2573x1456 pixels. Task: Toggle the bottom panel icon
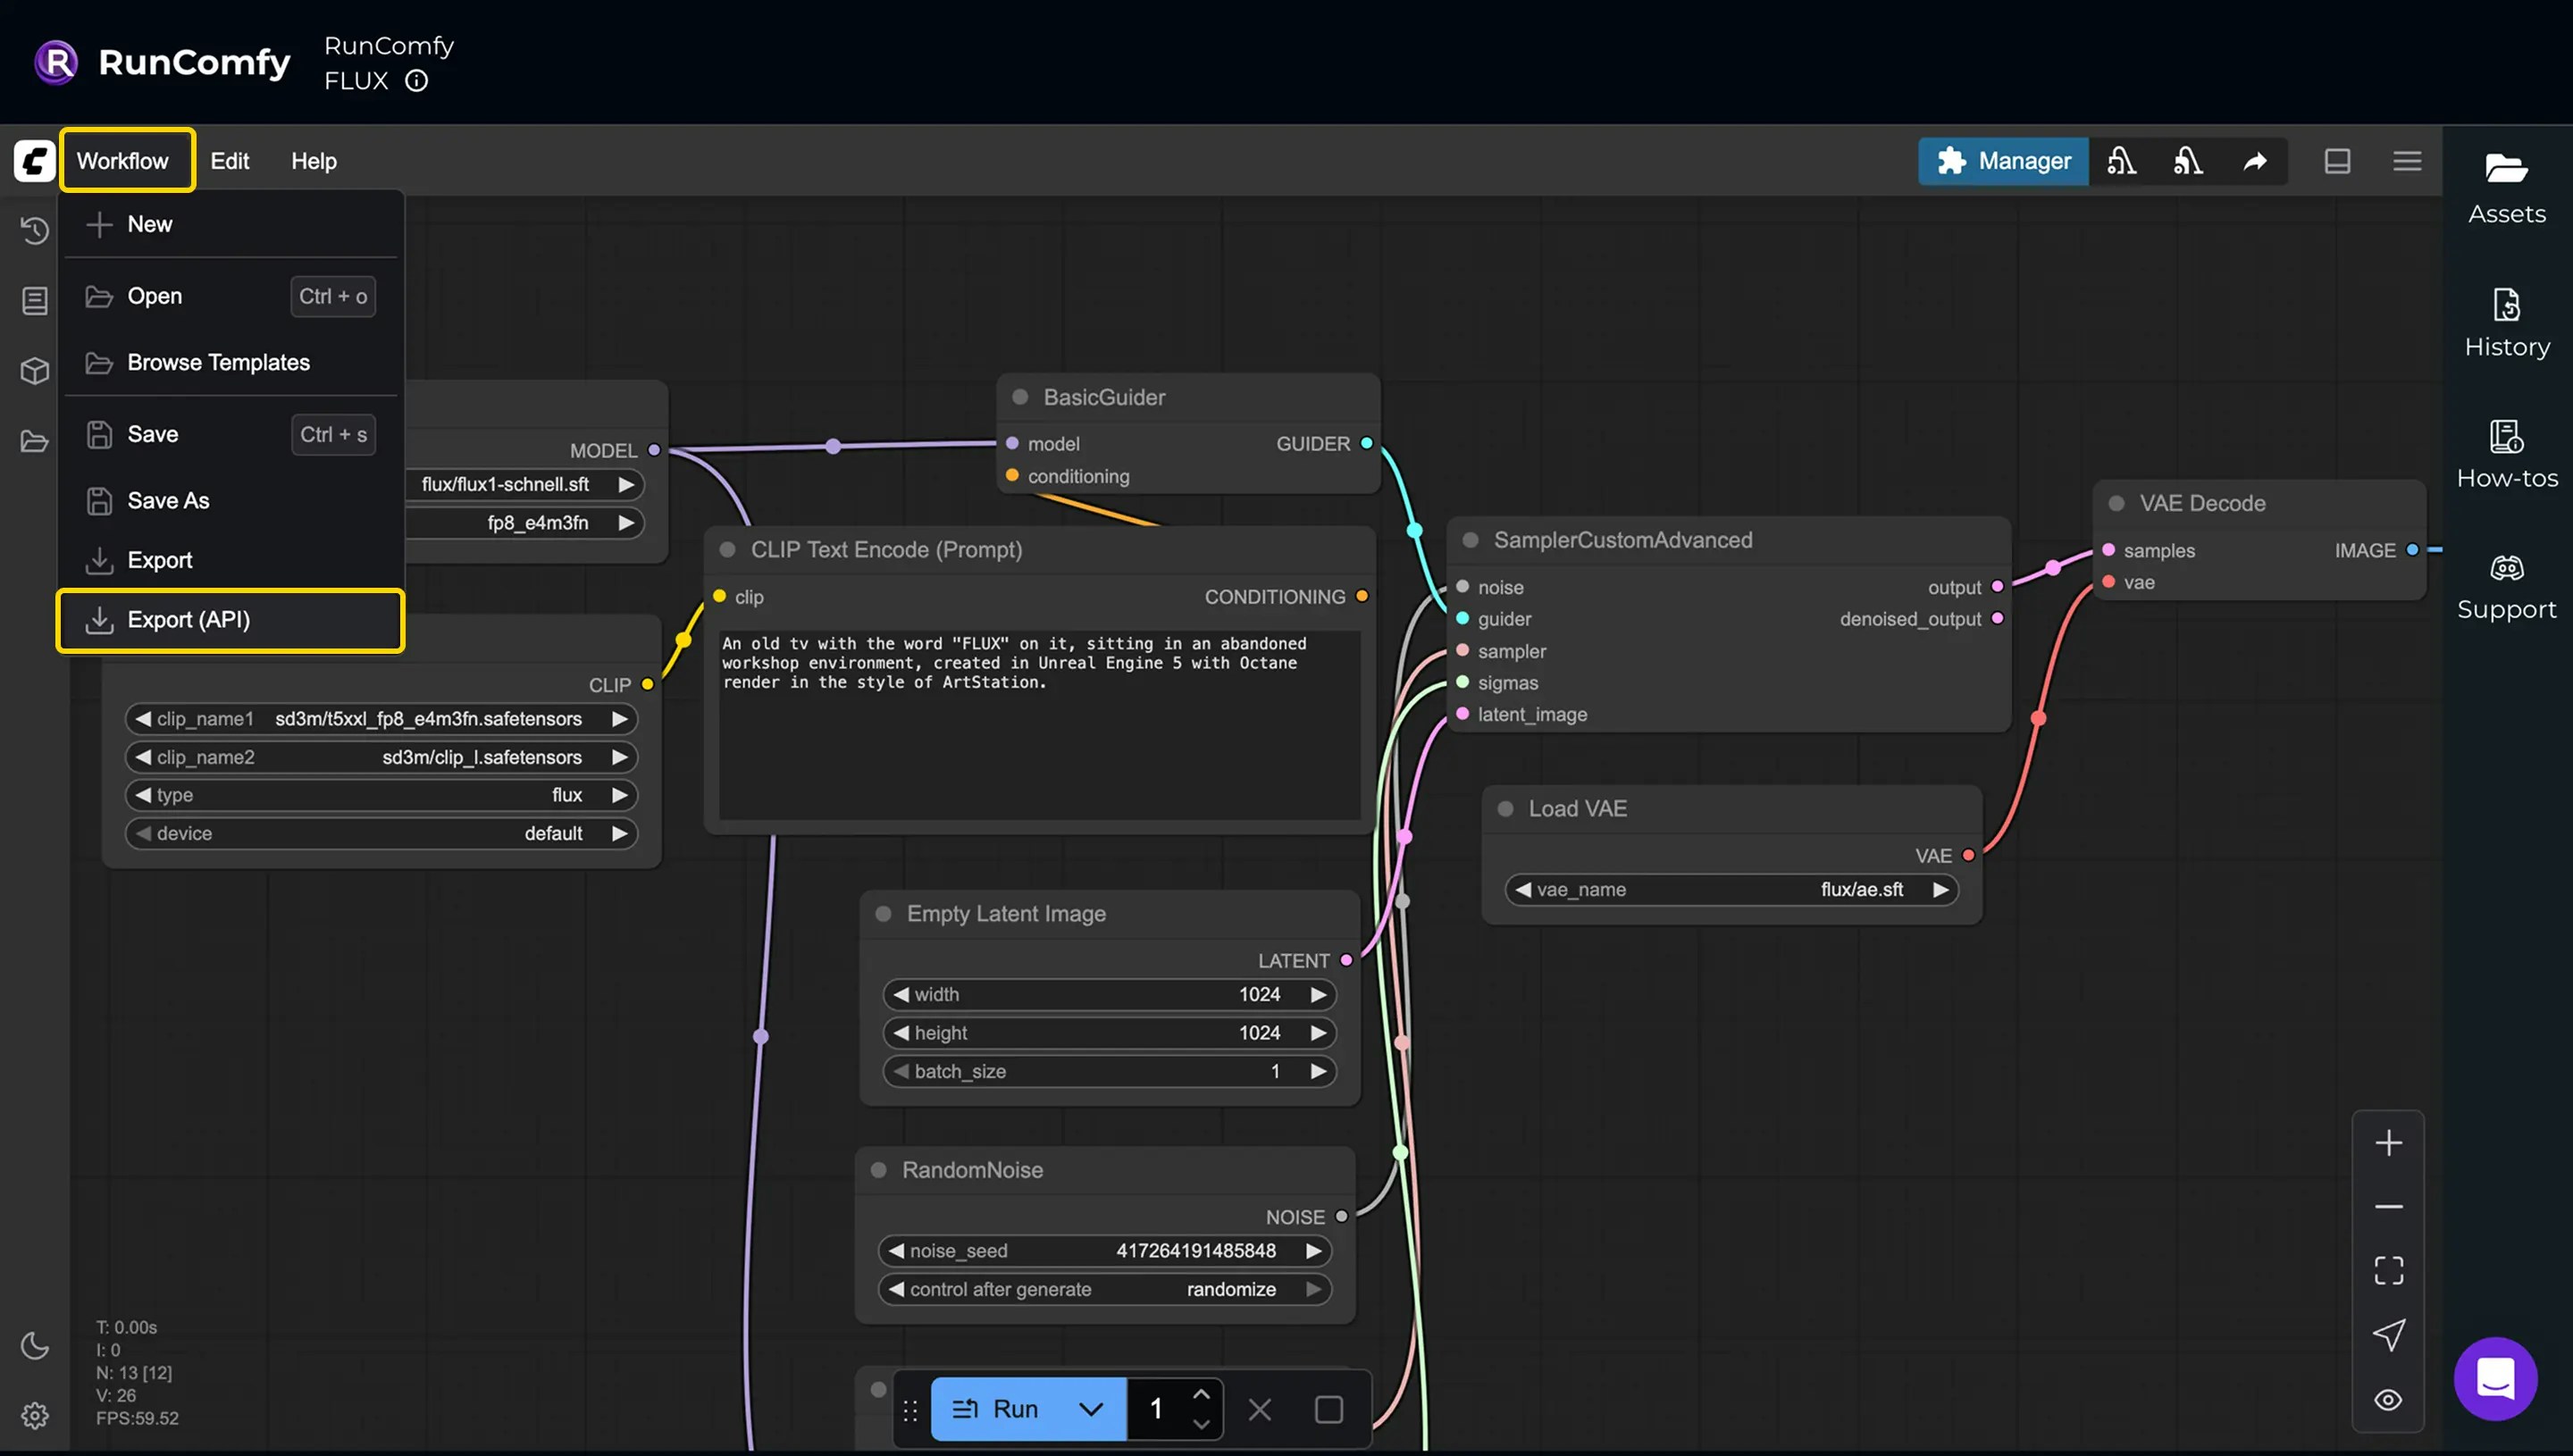[2337, 161]
